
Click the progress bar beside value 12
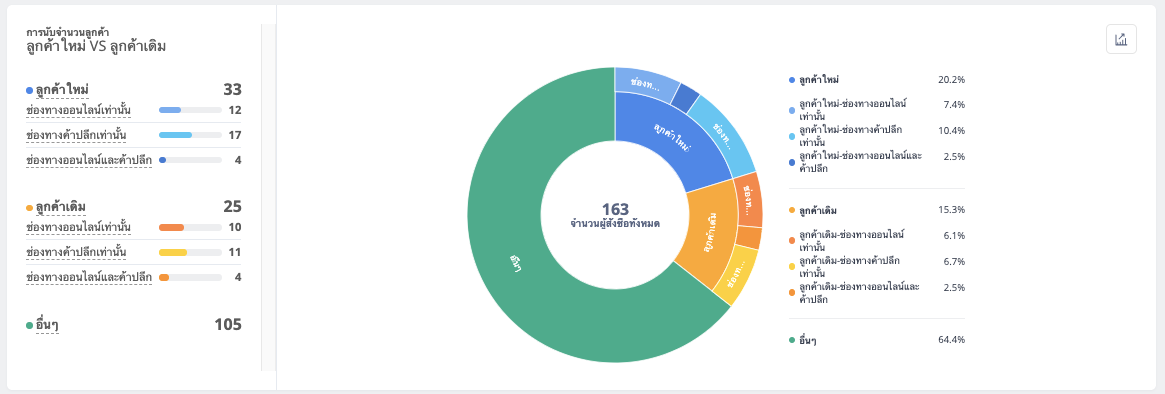coord(190,111)
